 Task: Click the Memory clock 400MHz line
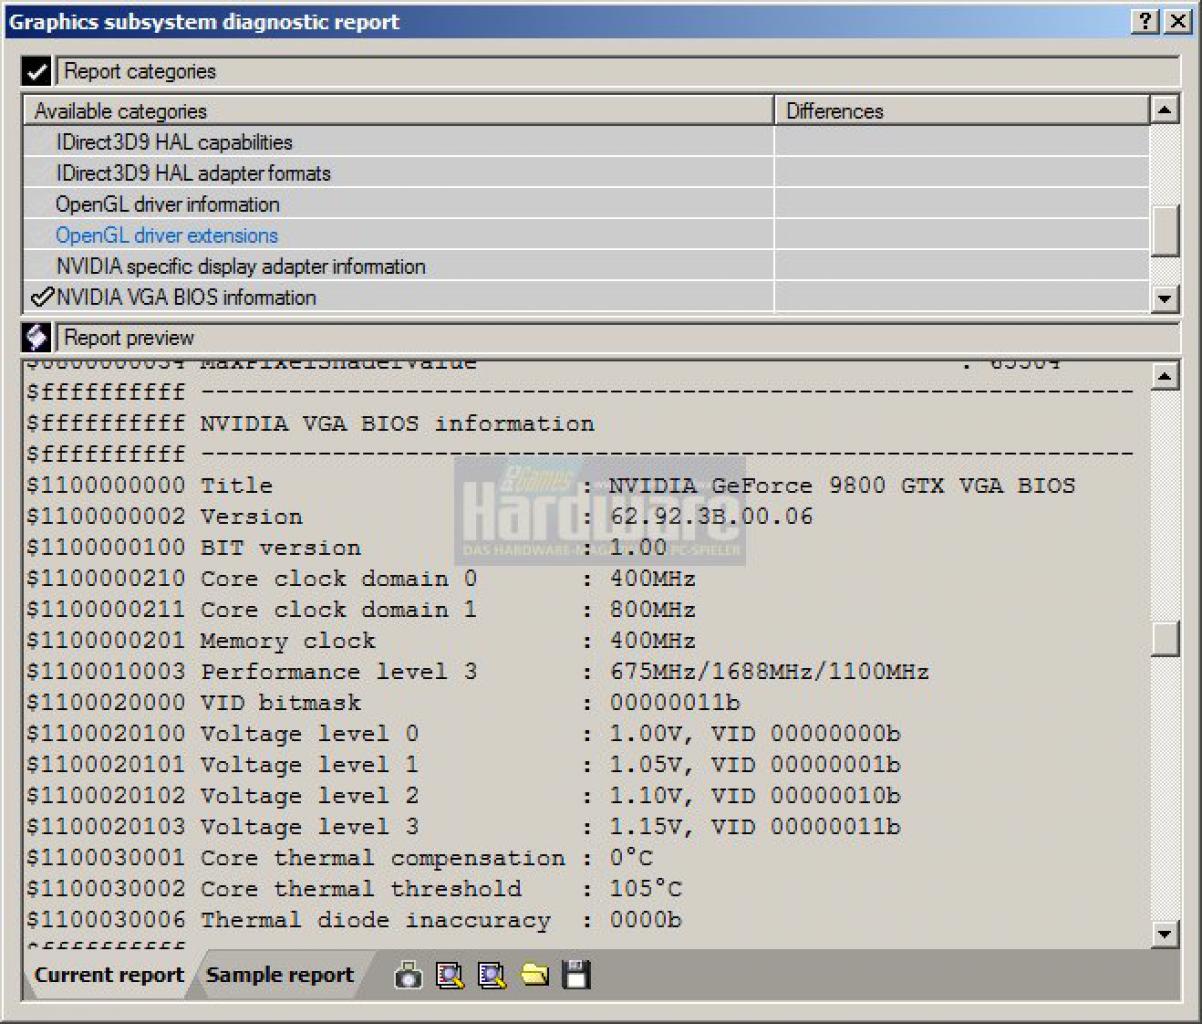click(x=361, y=641)
